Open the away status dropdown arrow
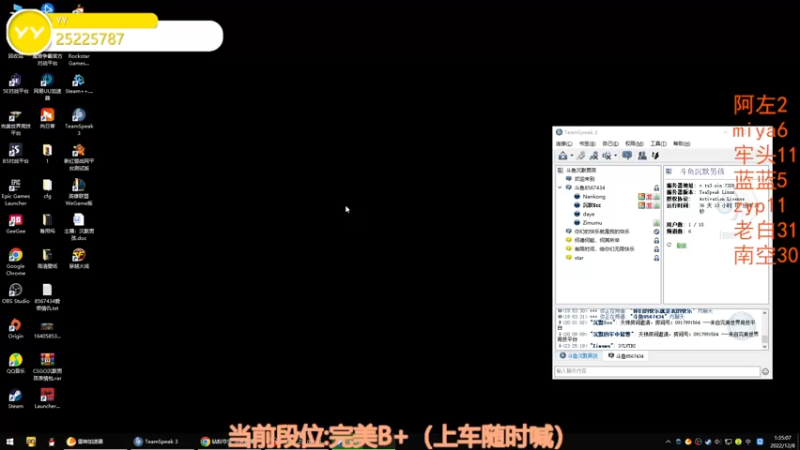This screenshot has width=800, height=450. tap(615, 156)
